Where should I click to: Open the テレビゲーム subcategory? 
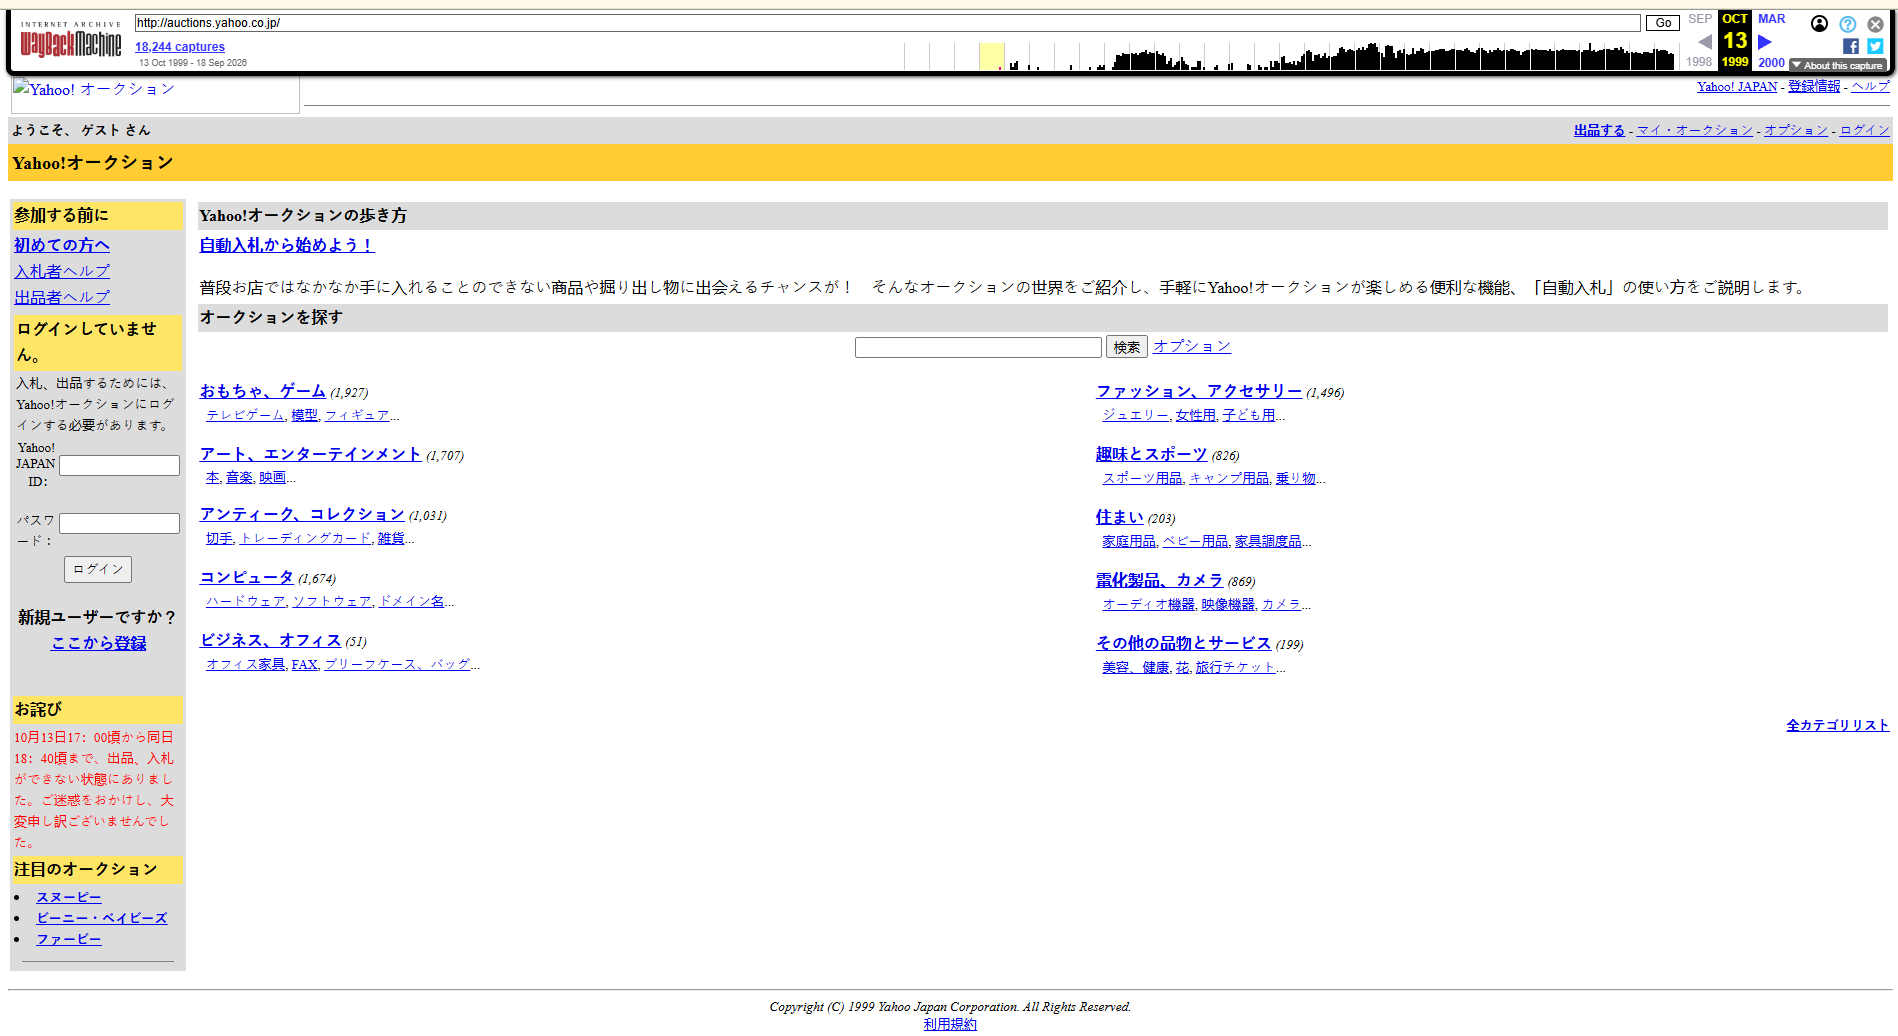(245, 415)
